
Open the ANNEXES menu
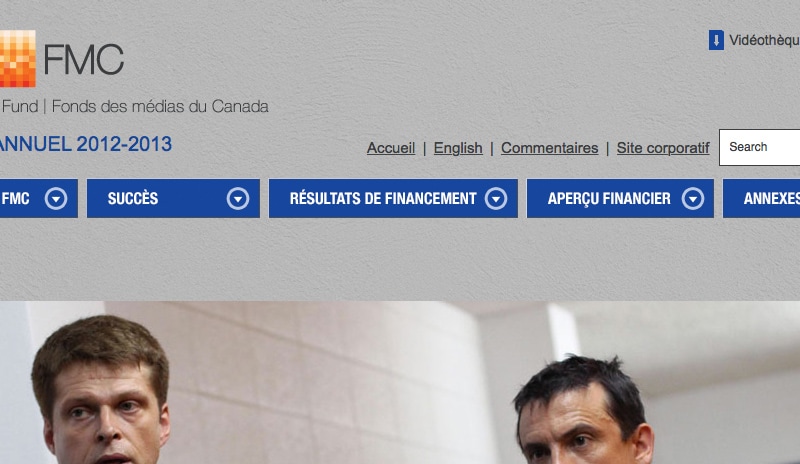(x=762, y=199)
